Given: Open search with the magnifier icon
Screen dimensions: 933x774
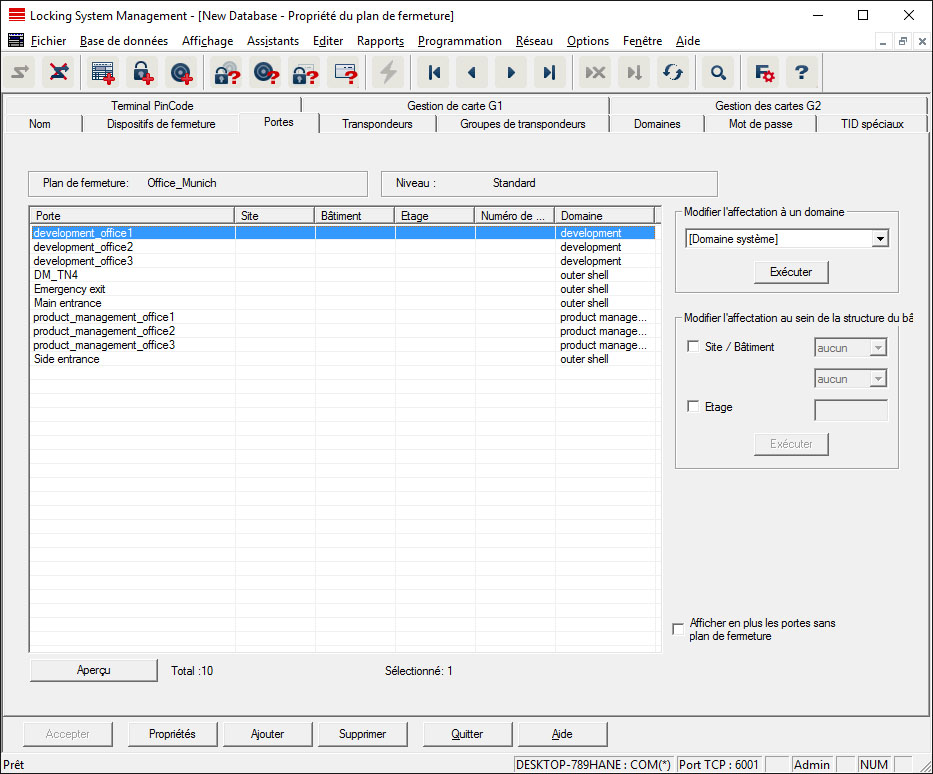Looking at the screenshot, I should click(x=717, y=72).
